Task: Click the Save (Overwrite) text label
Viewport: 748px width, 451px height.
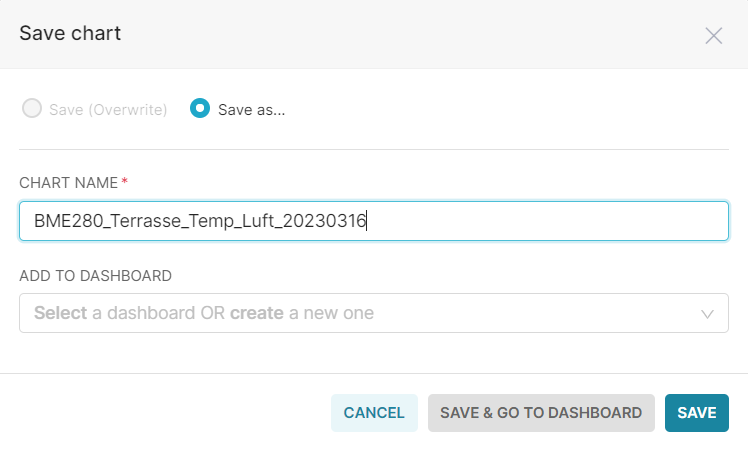Action: [108, 110]
